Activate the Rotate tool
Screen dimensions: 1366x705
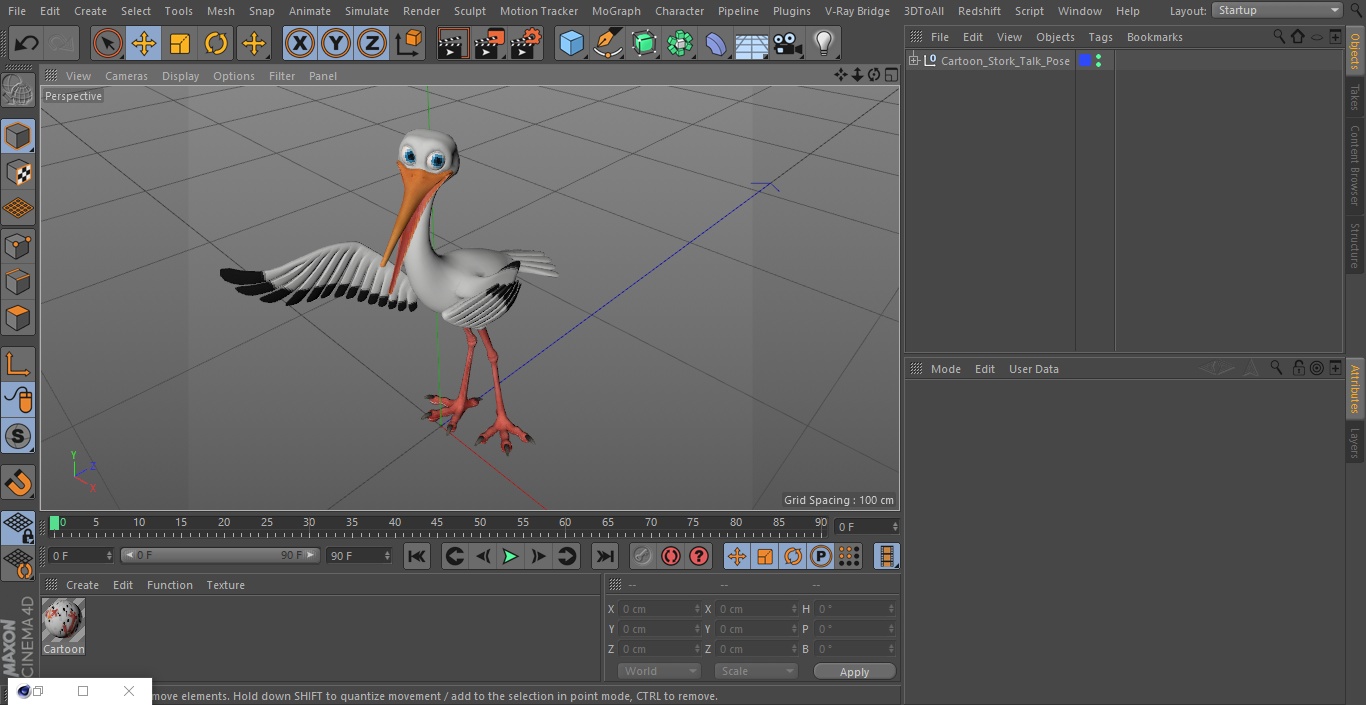[216, 43]
